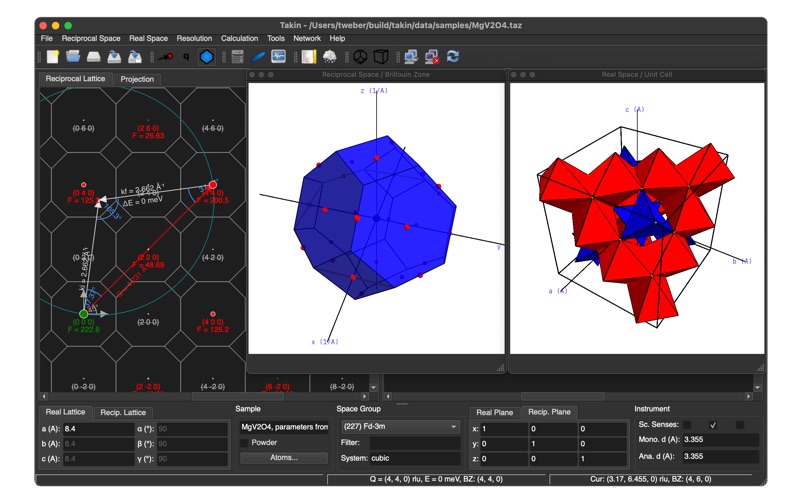This screenshot has width=800, height=500.
Task: Open the File menu
Action: tap(46, 38)
